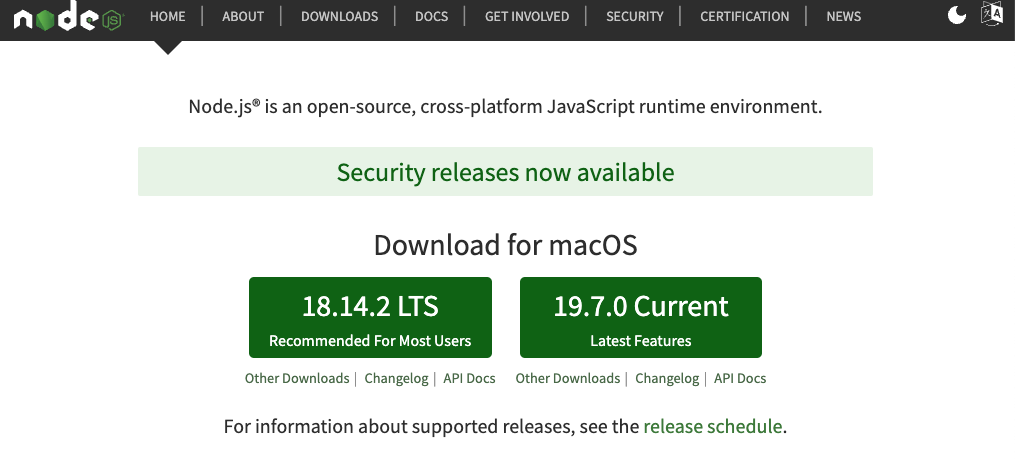Open API Docs for 18.14.2 LTS
Viewport: 1015px width, 459px height.
[x=469, y=379]
